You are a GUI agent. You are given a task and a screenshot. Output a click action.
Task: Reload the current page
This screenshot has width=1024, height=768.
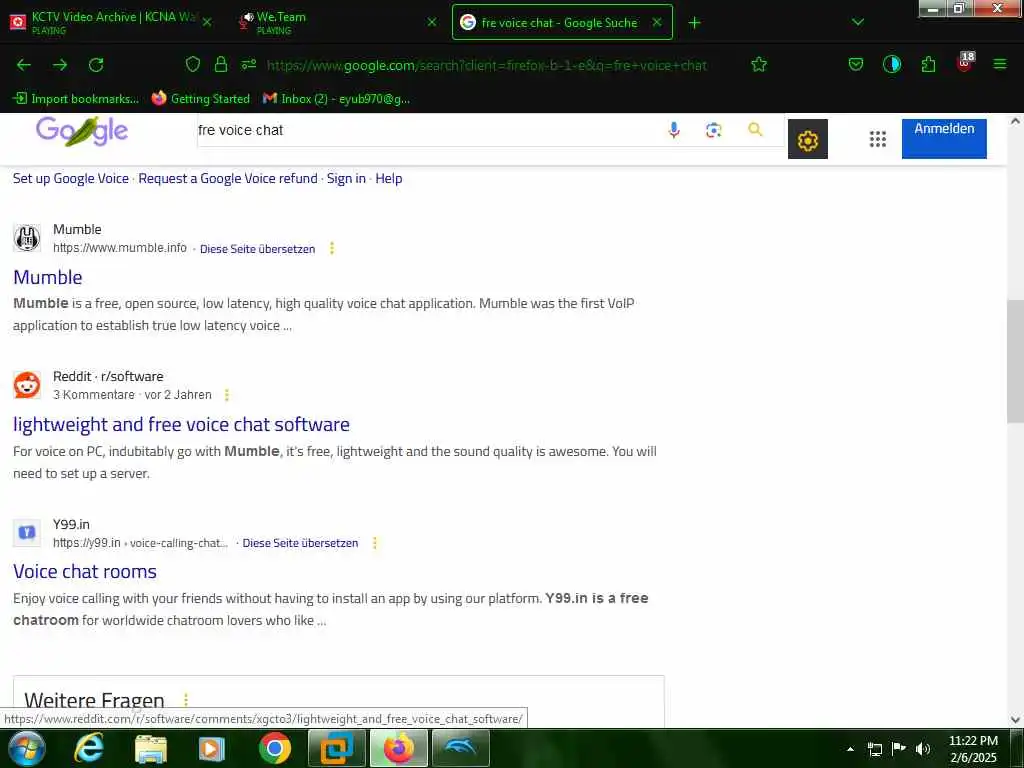coord(96,65)
